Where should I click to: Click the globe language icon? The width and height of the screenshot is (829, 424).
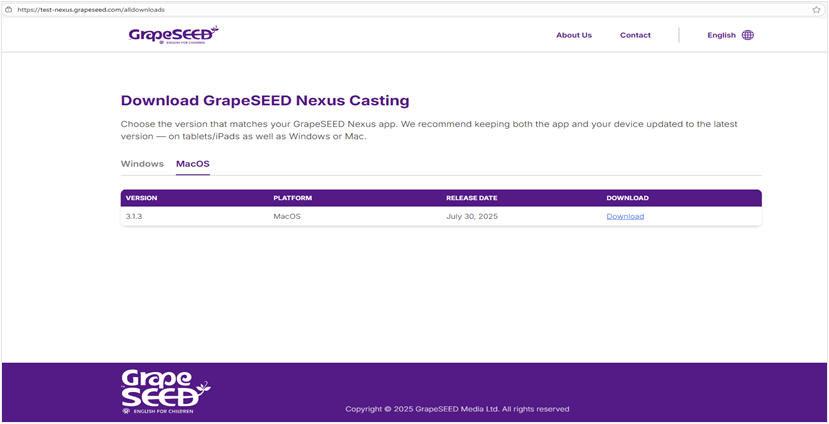pos(748,35)
